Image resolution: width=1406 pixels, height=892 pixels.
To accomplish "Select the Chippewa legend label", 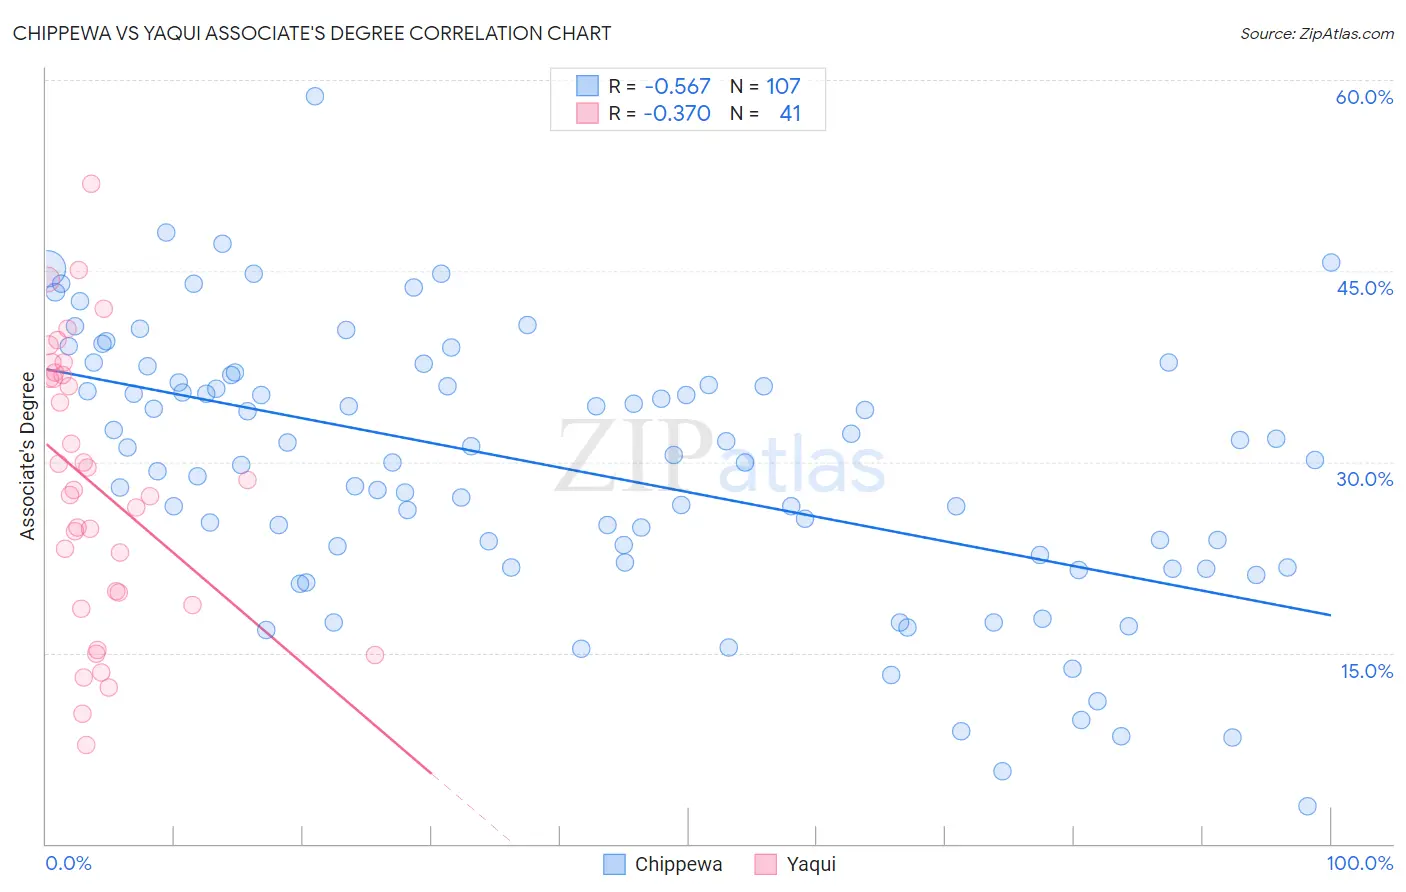I will pos(678,864).
